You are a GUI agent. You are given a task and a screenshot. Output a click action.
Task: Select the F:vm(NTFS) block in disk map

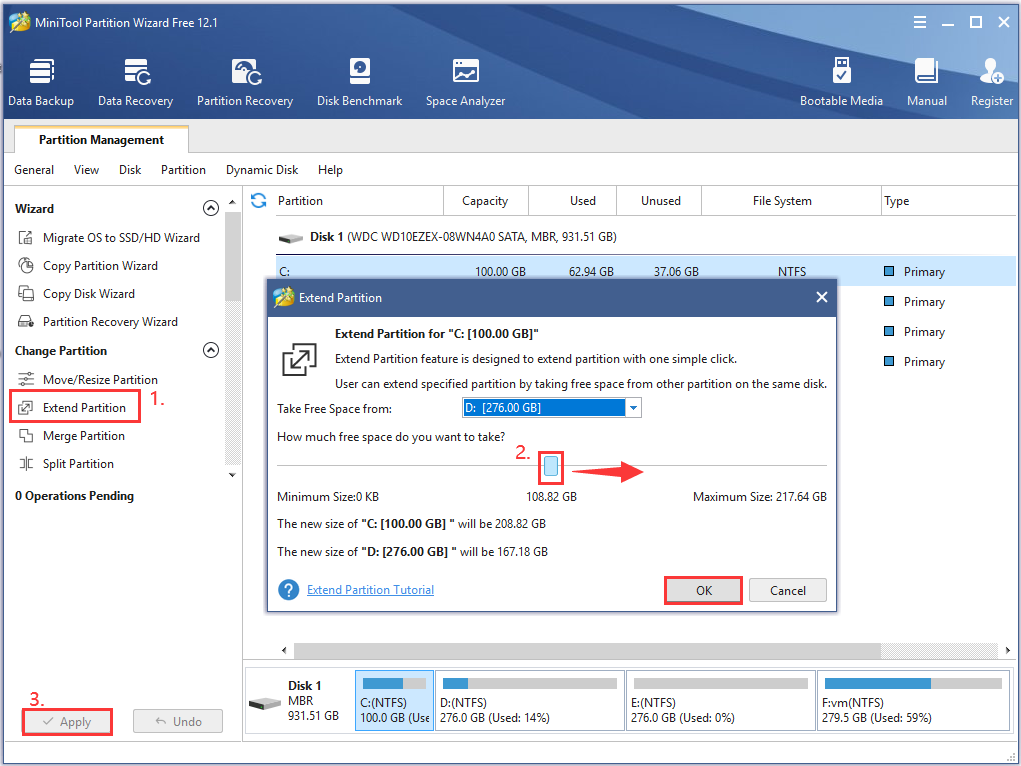(913, 701)
